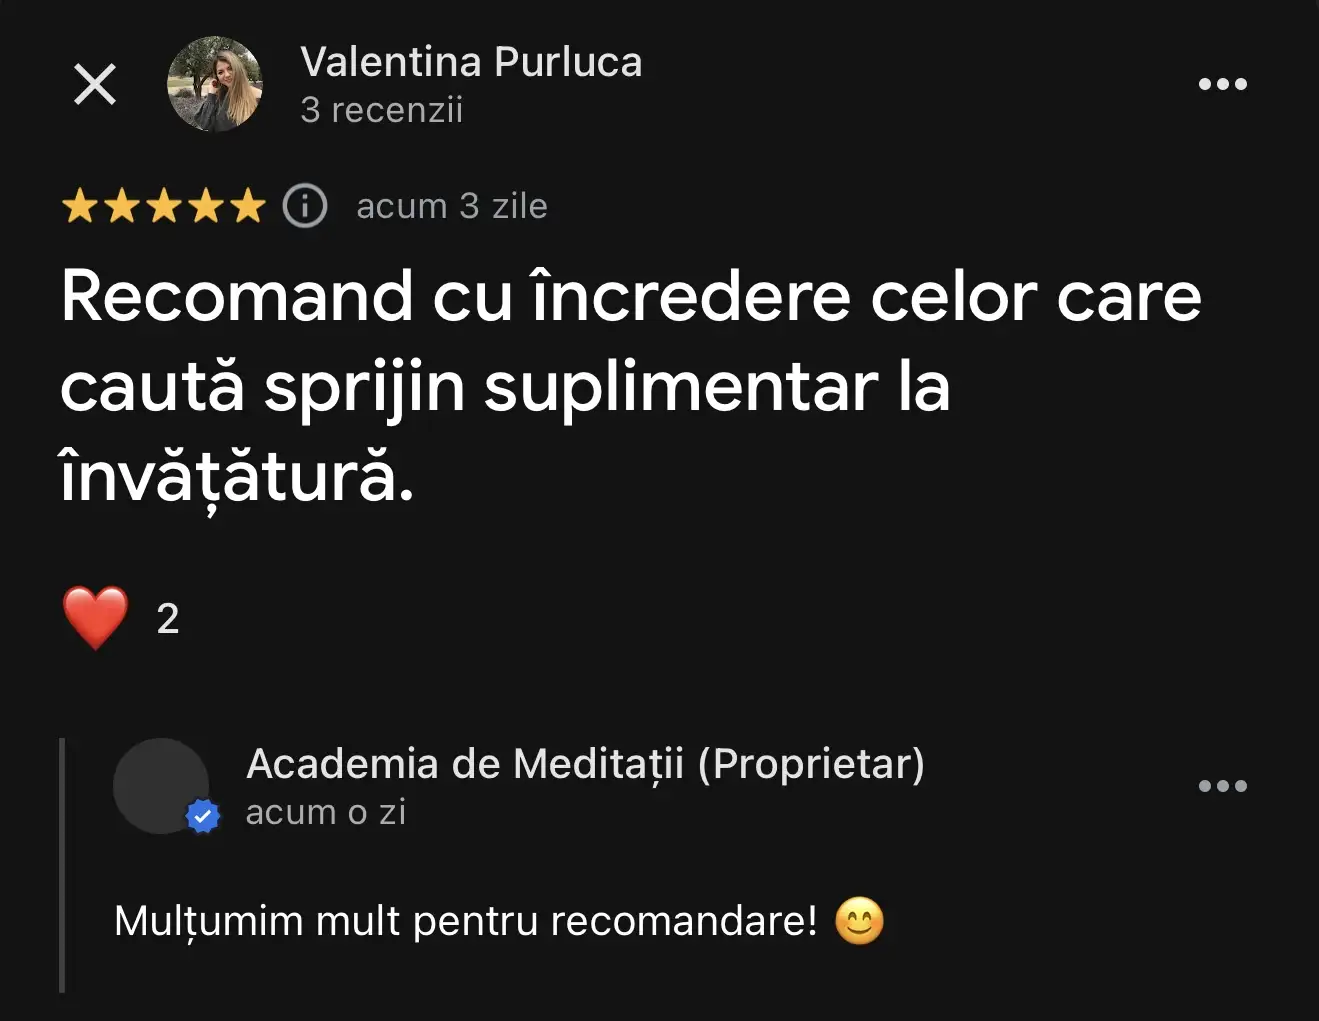Select the reply text 'Mulțumim mult pentru recomandare!'

click(466, 921)
